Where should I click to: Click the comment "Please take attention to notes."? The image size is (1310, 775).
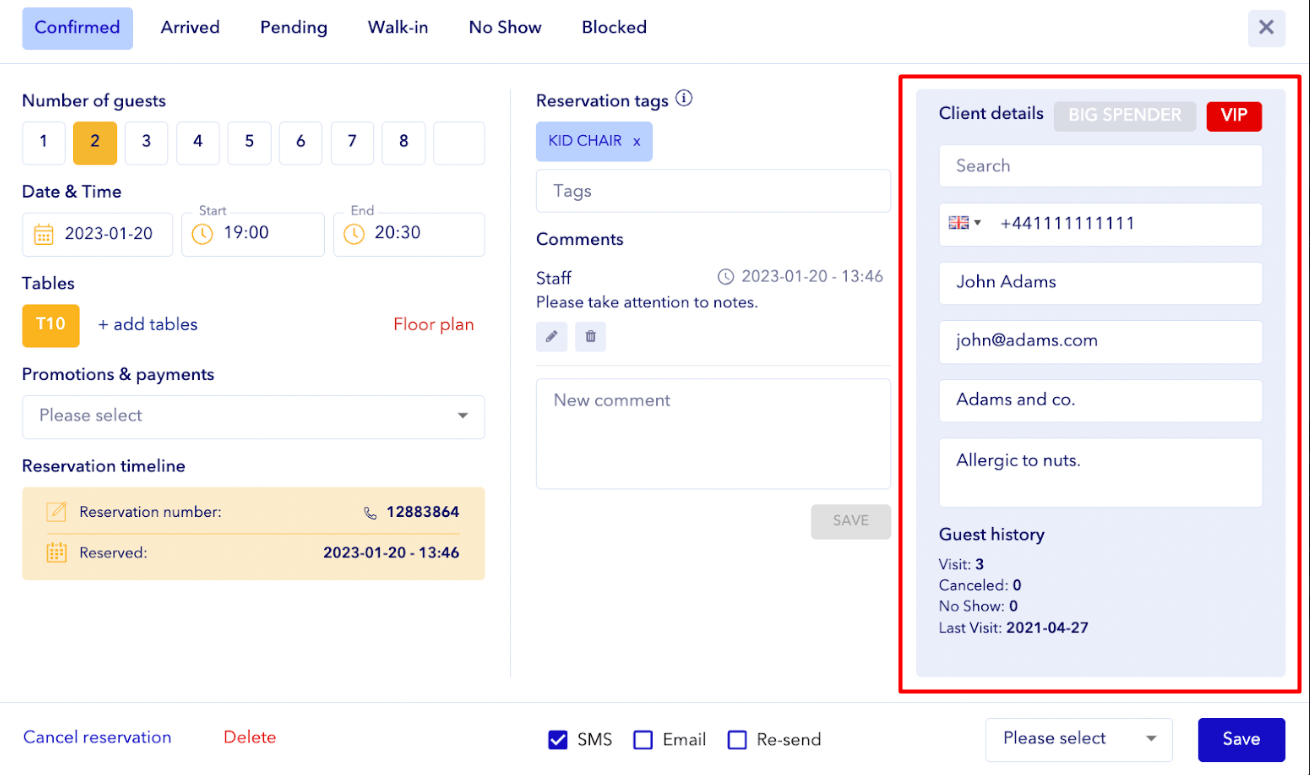(647, 302)
